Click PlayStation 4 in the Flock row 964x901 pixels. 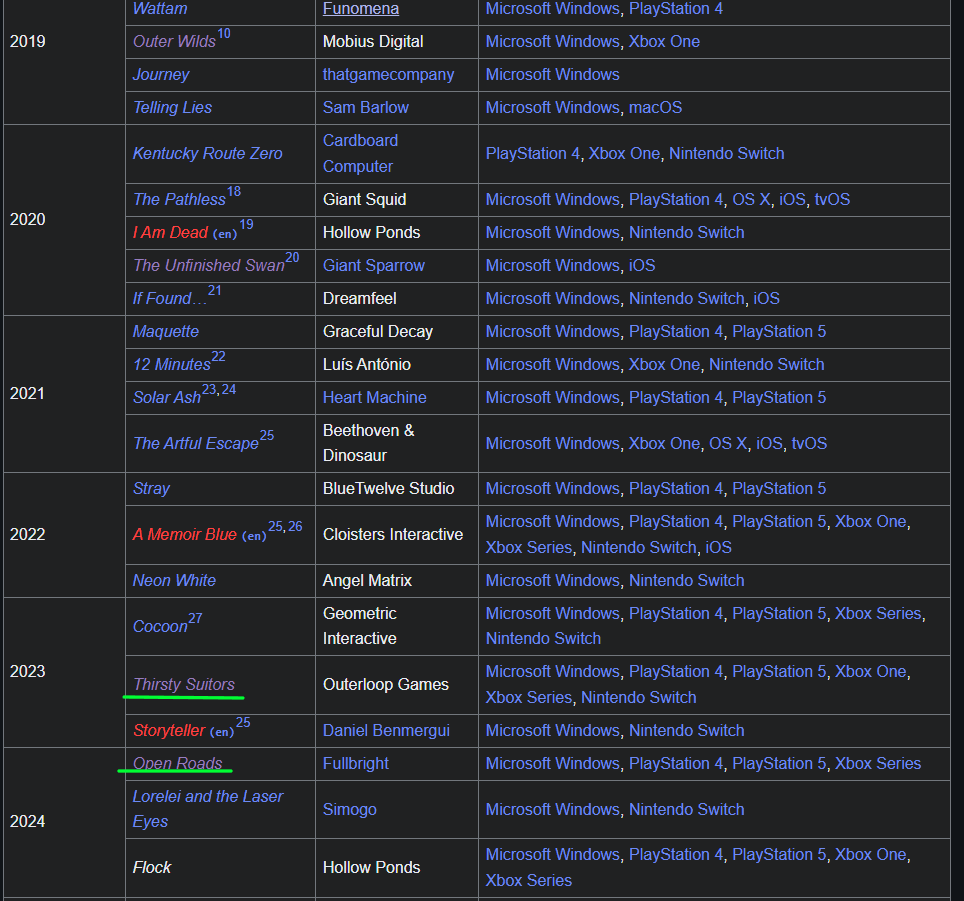(x=676, y=855)
